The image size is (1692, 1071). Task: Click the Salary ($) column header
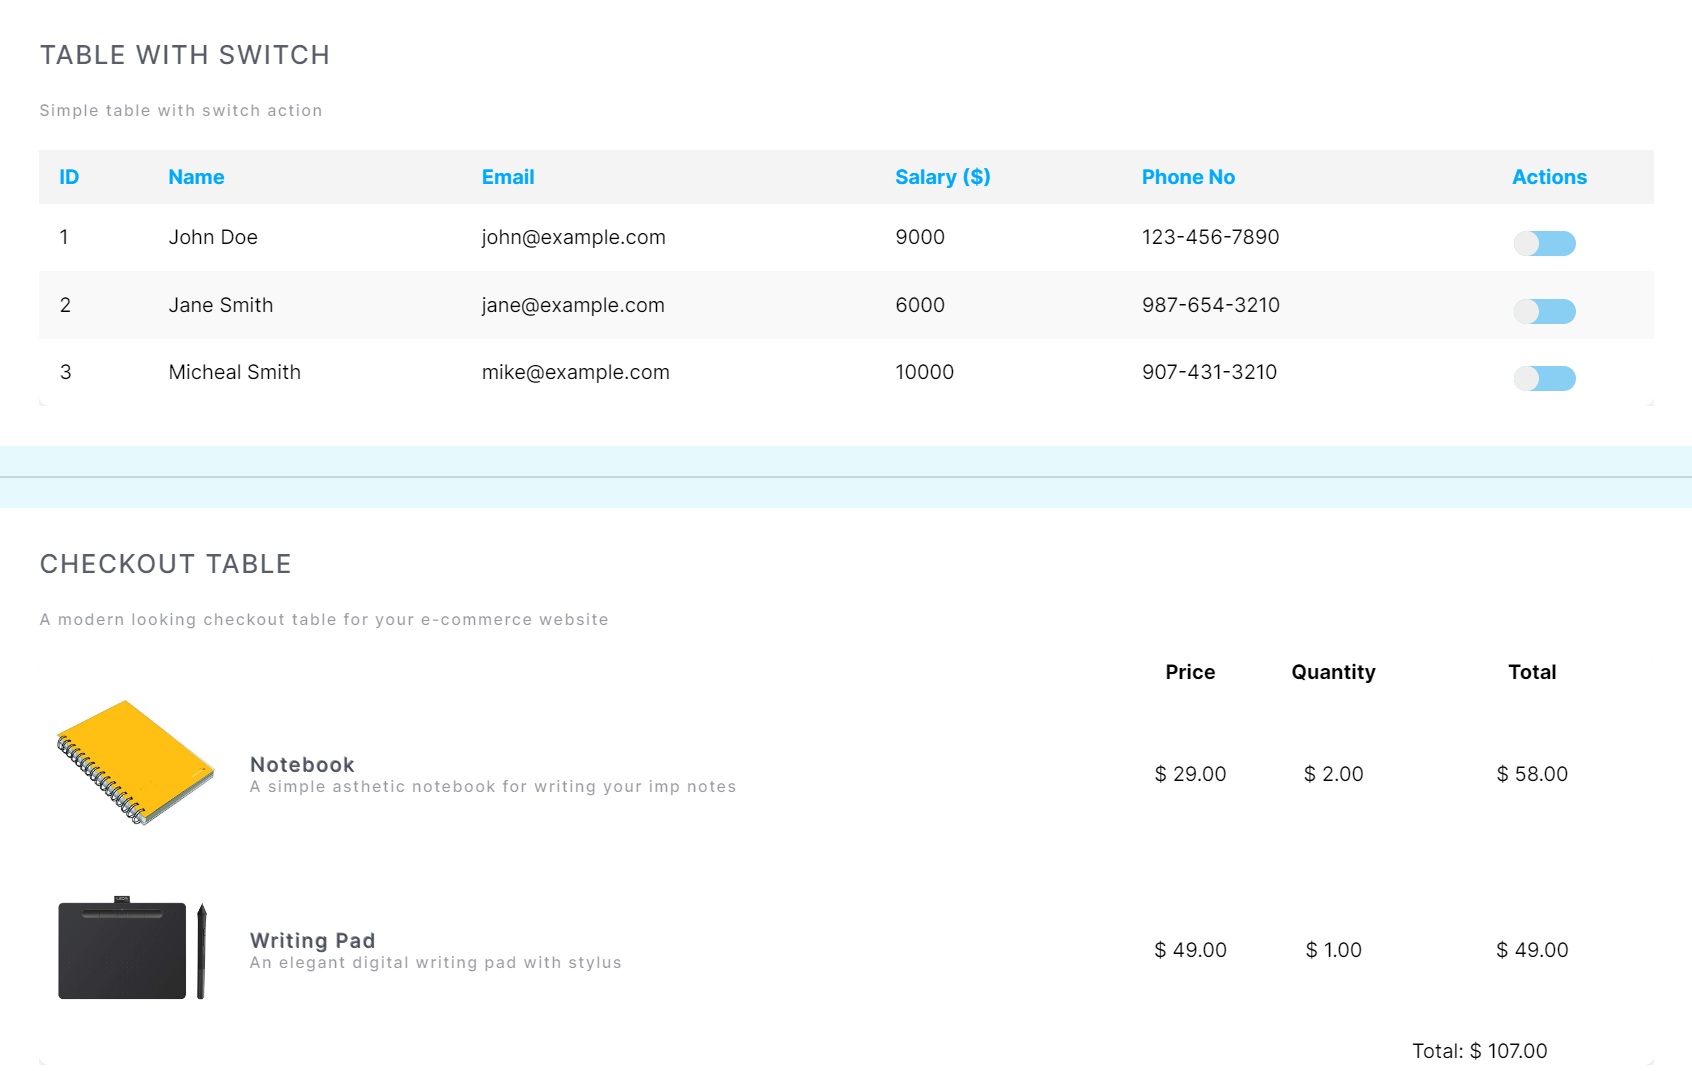pyautogui.click(x=942, y=177)
